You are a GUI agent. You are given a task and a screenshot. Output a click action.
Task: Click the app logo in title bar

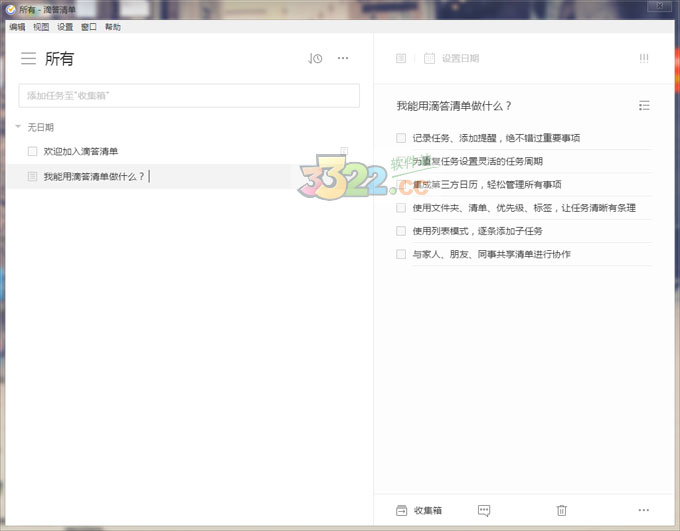[x=10, y=9]
